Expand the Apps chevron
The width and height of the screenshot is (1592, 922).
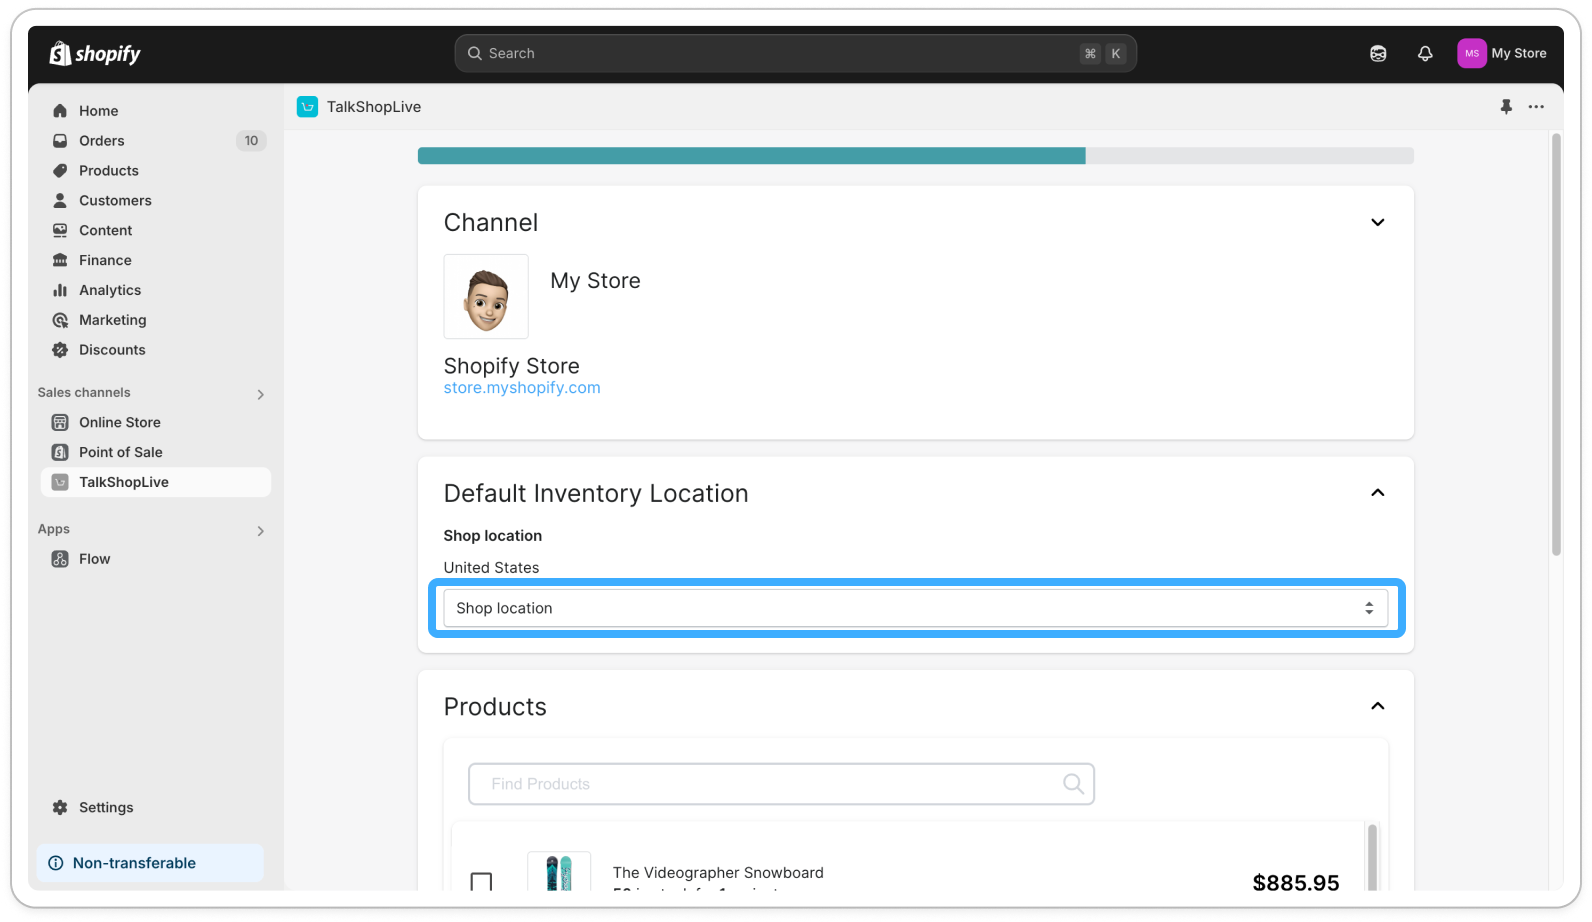pyautogui.click(x=260, y=531)
